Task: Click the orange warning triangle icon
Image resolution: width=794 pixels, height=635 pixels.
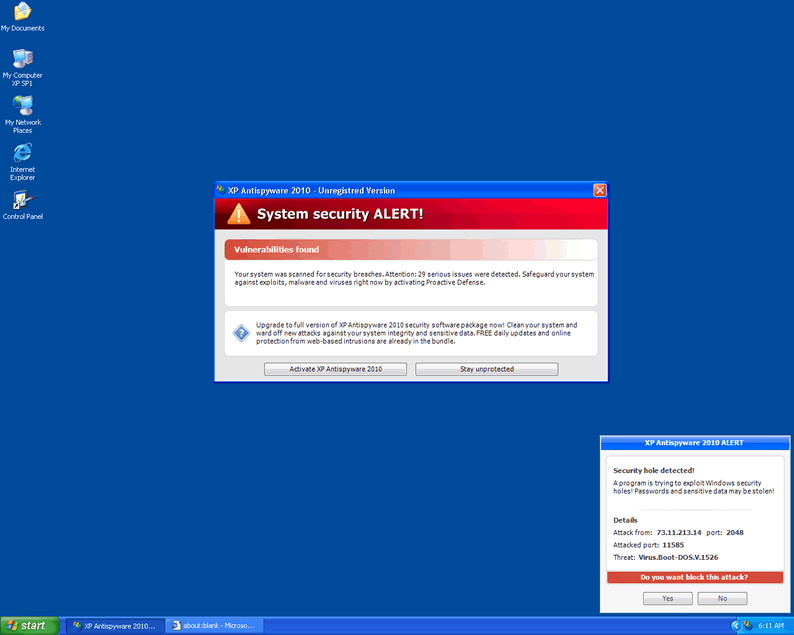Action: (x=239, y=214)
